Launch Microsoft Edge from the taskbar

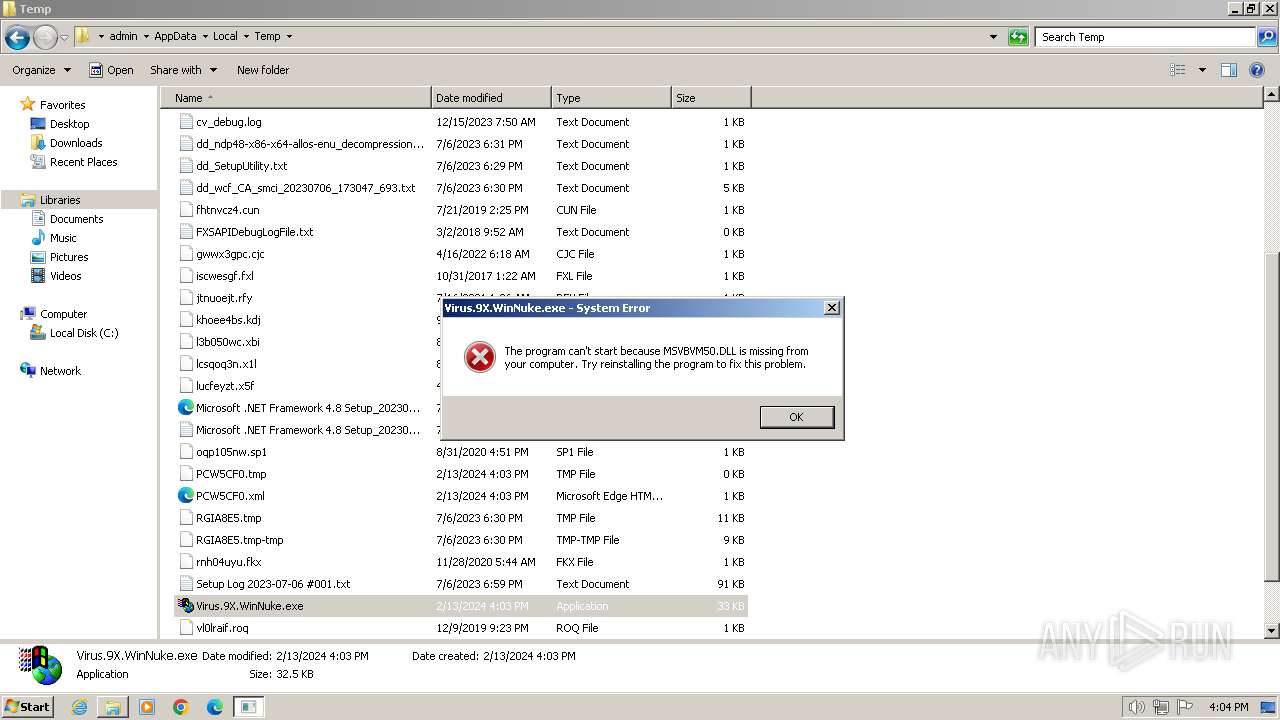click(x=215, y=707)
